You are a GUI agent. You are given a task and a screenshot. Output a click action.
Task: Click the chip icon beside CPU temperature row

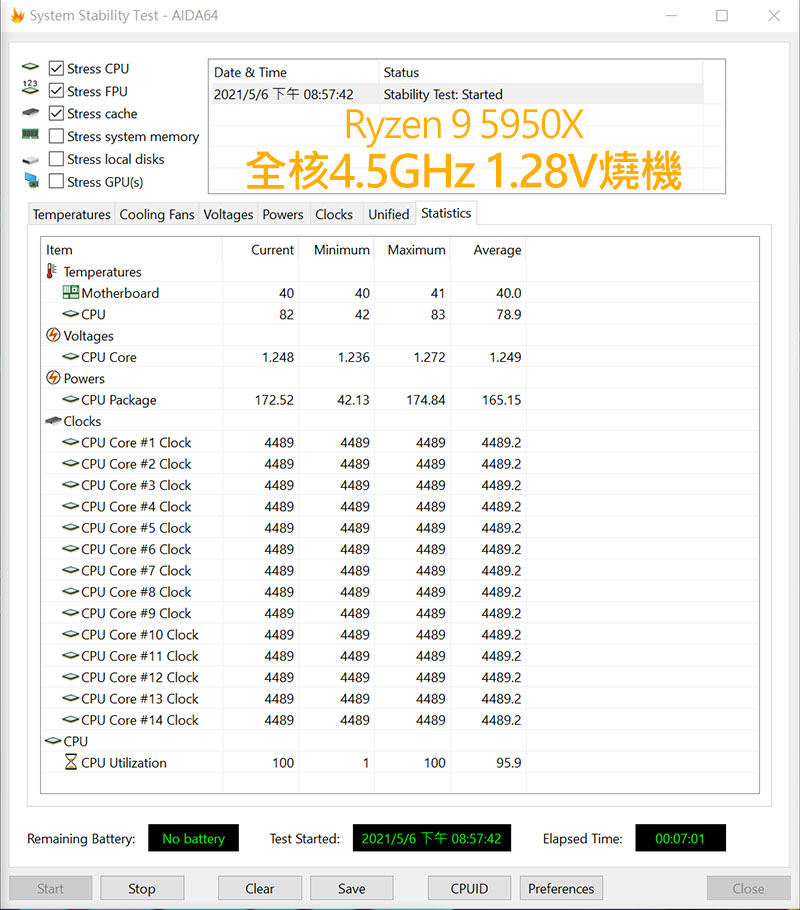tap(71, 314)
